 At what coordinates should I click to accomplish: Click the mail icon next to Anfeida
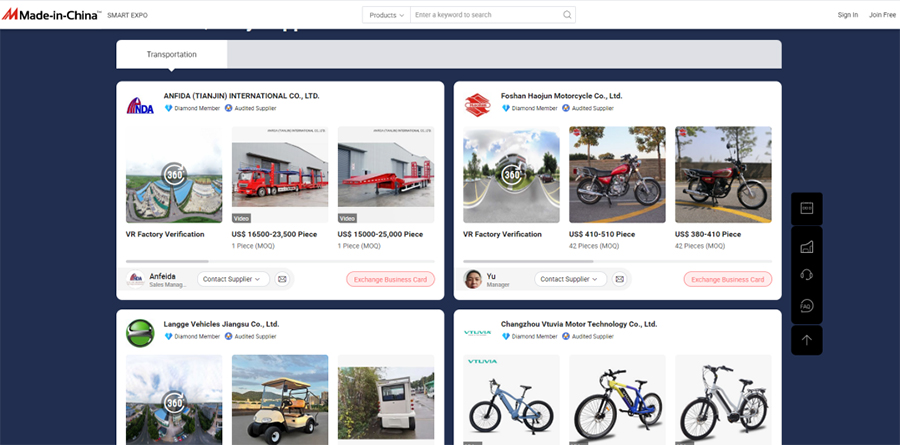(282, 279)
